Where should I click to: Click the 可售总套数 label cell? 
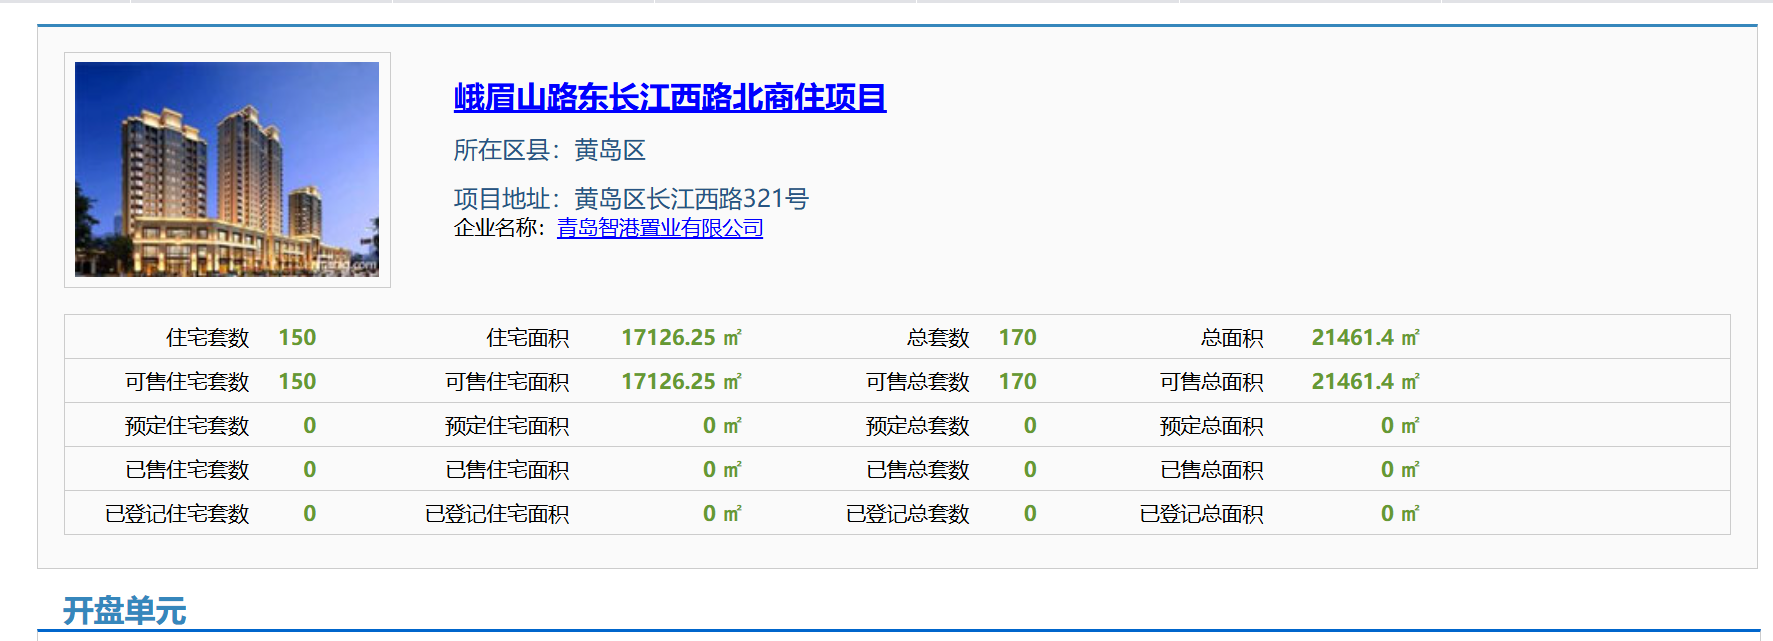[918, 382]
